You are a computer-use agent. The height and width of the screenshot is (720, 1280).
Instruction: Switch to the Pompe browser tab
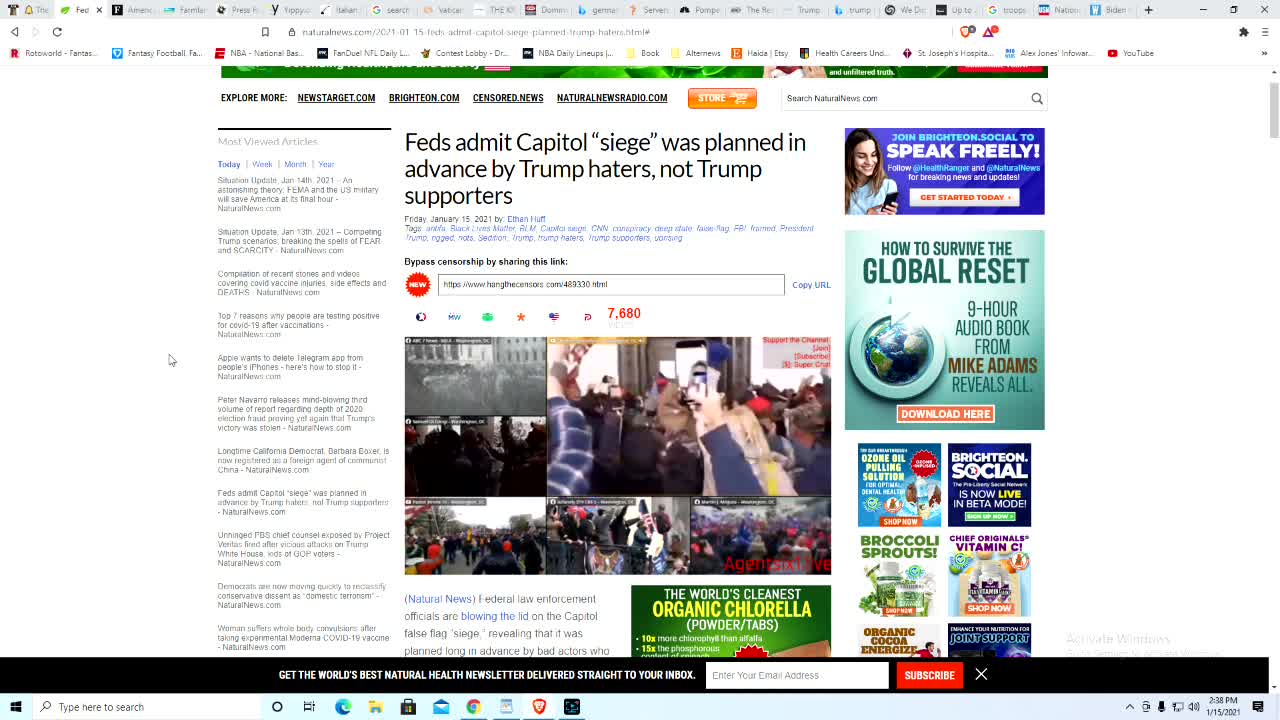click(x=700, y=10)
